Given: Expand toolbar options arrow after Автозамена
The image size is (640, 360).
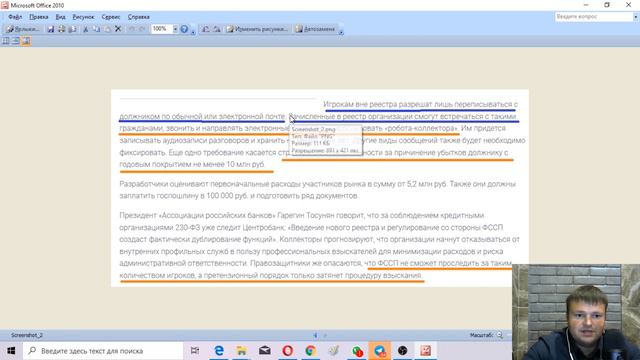Looking at the screenshot, I should [x=341, y=31].
